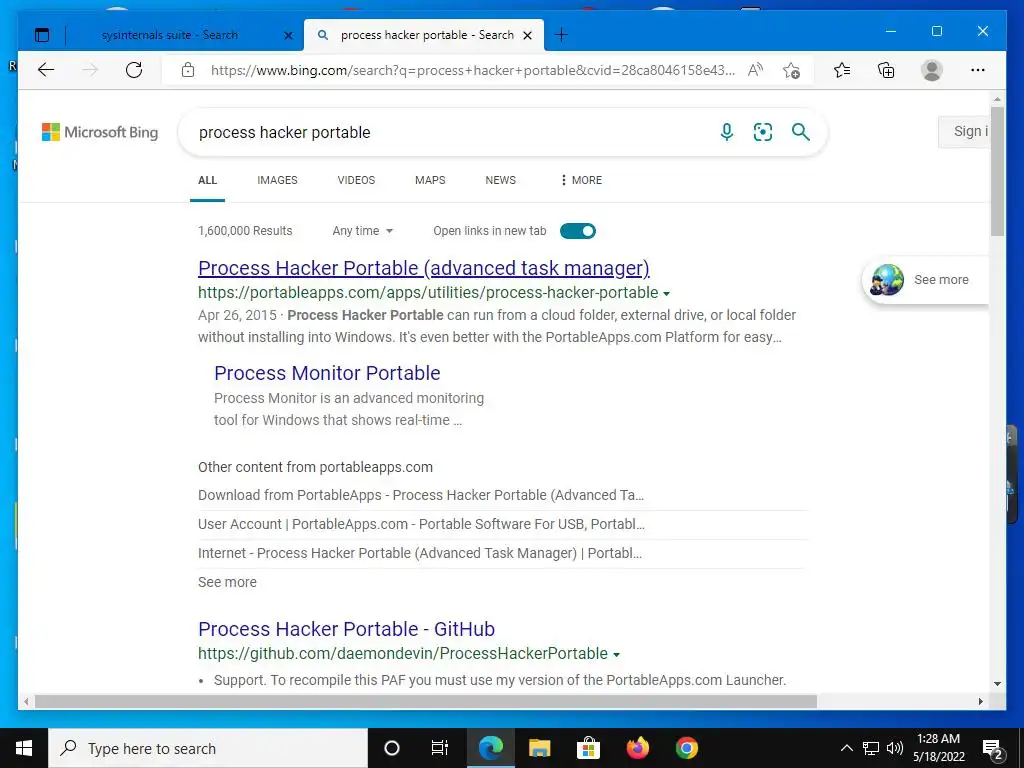Click the browser Back arrow
The width and height of the screenshot is (1024, 768).
tap(46, 70)
